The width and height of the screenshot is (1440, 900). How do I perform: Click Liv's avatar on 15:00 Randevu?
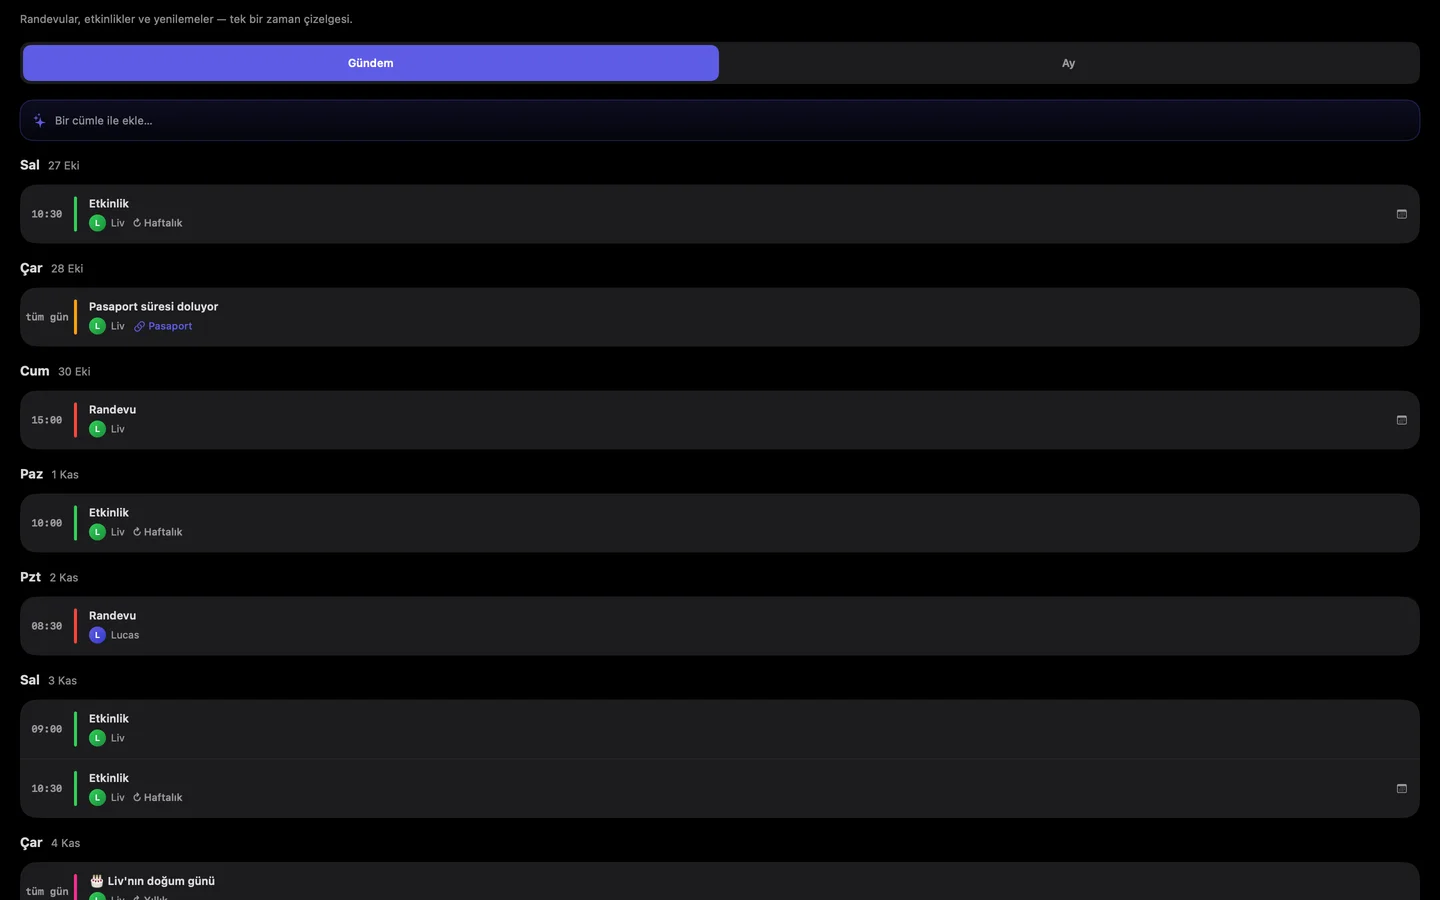point(97,429)
